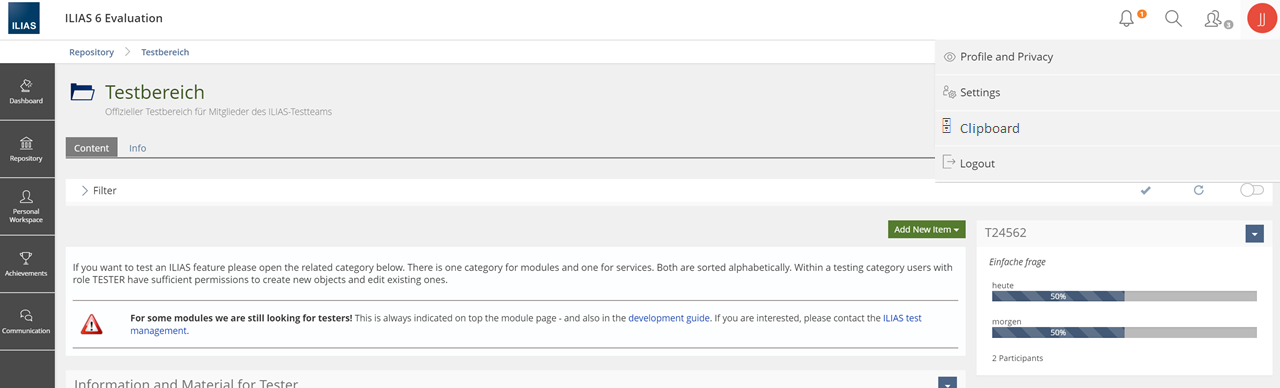
Task: Click the ILIAS logo
Action: [x=23, y=19]
